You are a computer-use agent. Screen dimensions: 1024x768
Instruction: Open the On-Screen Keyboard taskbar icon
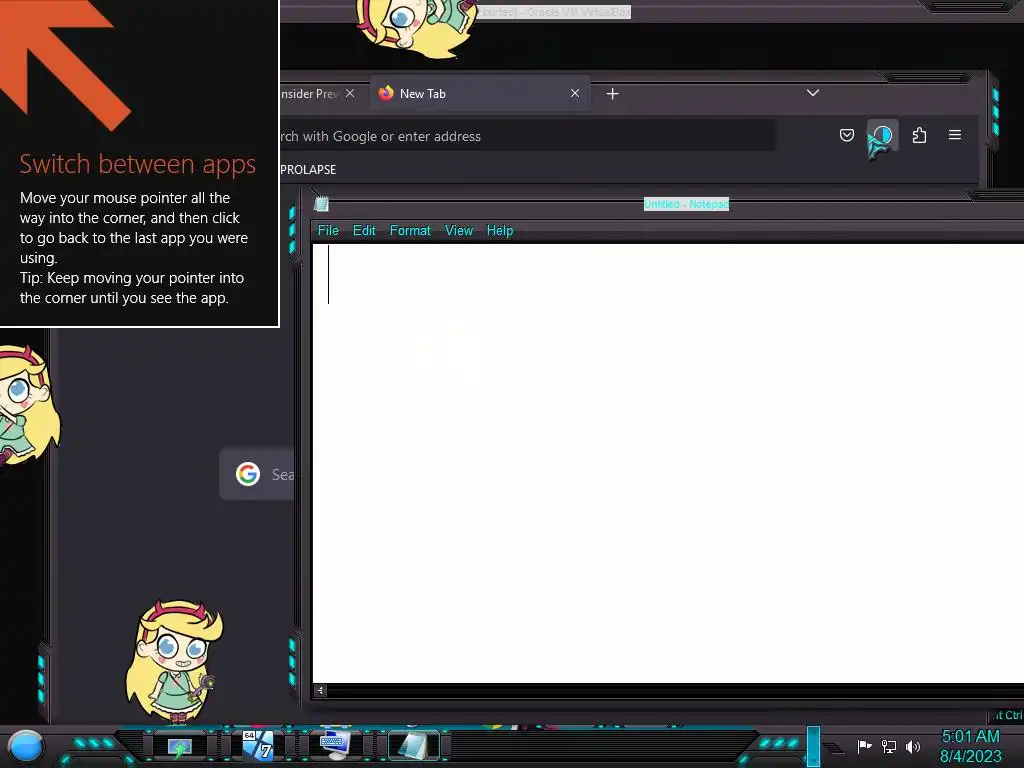335,746
